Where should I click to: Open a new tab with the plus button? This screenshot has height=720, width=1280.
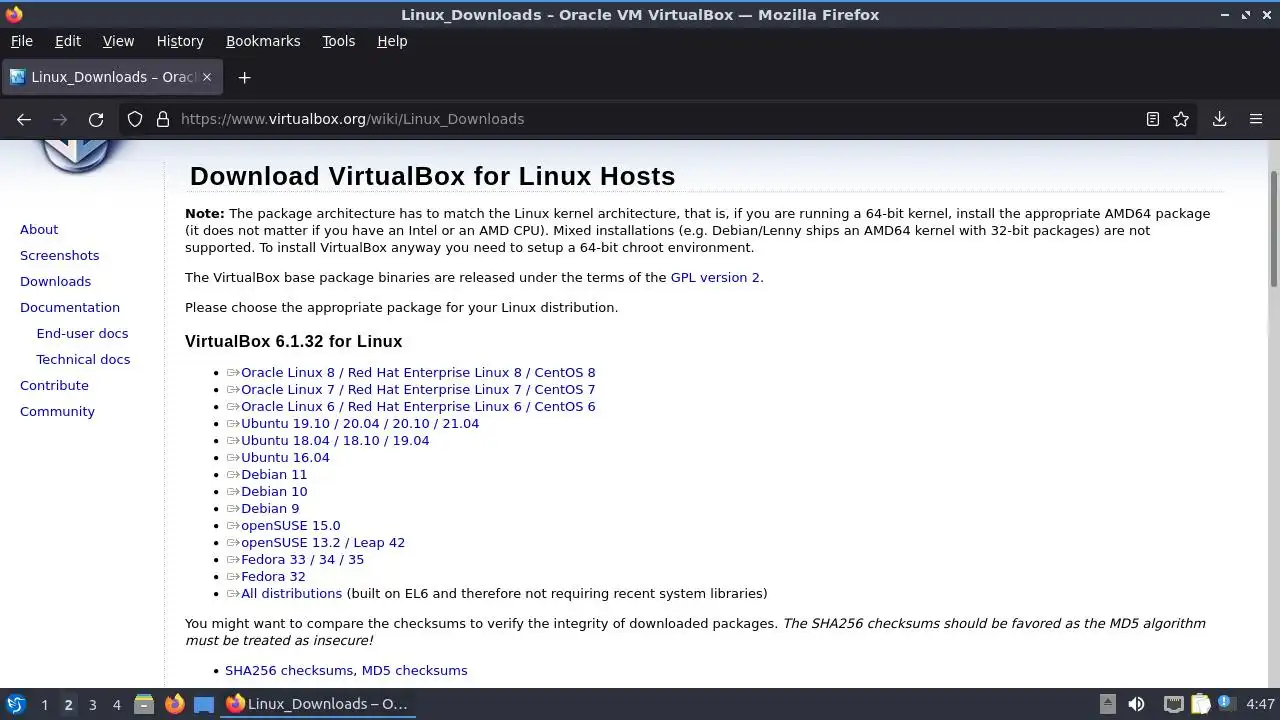click(244, 77)
